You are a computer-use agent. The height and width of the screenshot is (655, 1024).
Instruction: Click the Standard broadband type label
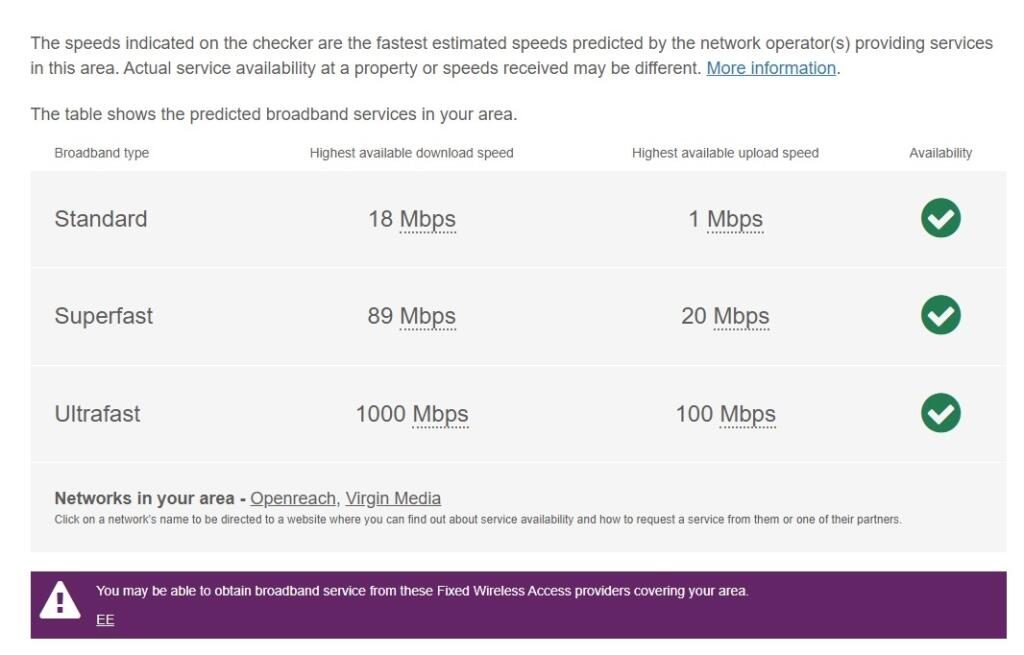point(101,219)
